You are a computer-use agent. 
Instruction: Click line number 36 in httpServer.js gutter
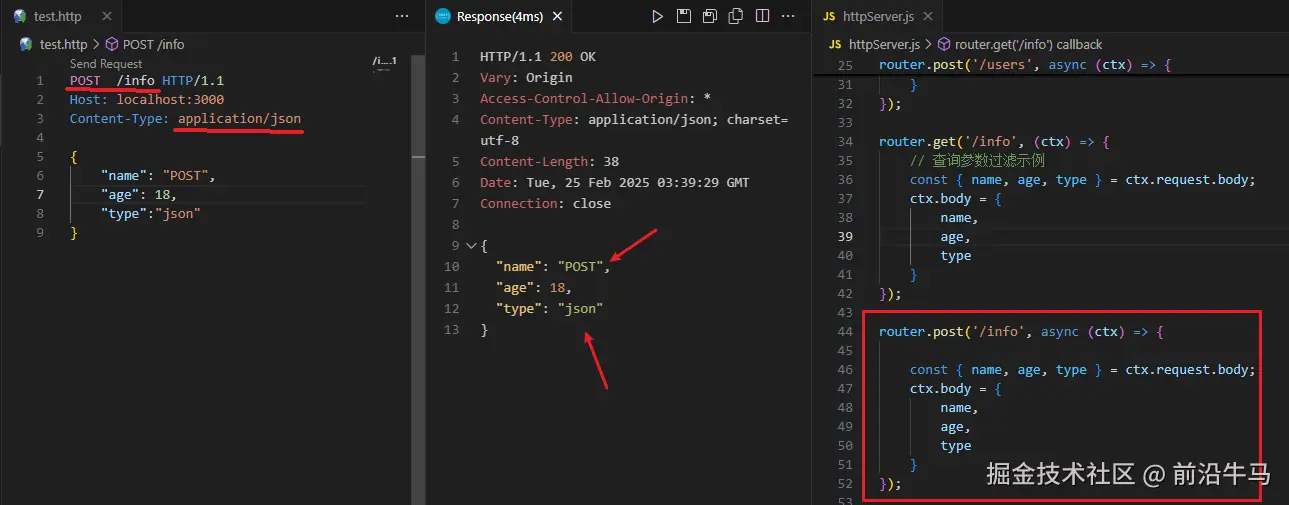point(845,179)
